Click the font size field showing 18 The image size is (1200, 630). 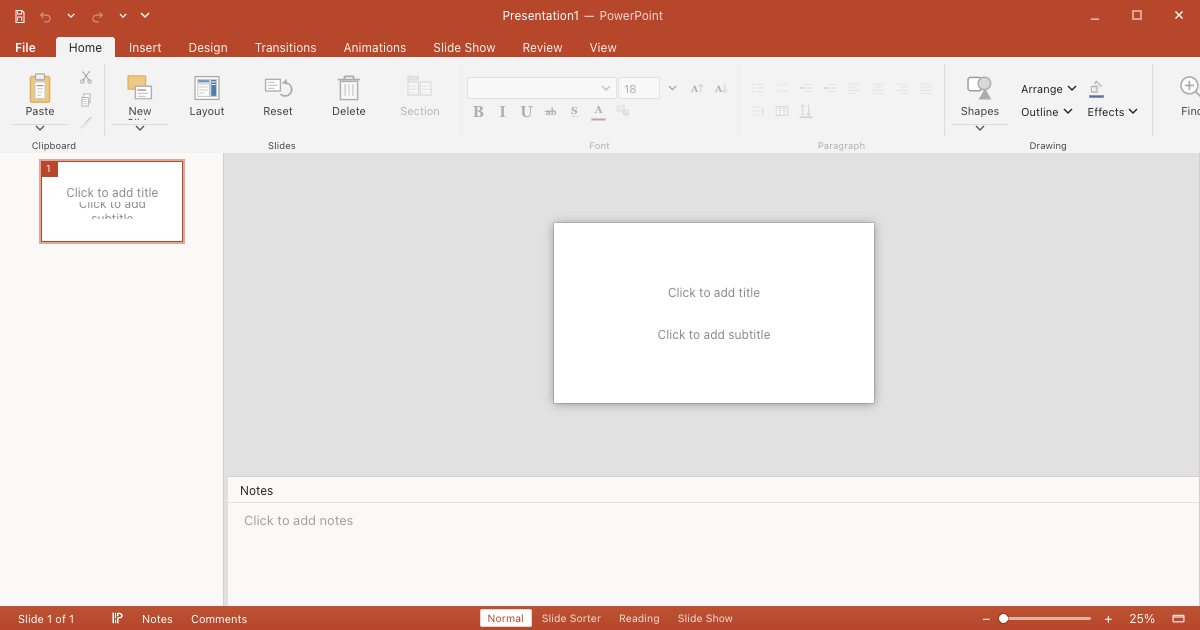tap(638, 88)
